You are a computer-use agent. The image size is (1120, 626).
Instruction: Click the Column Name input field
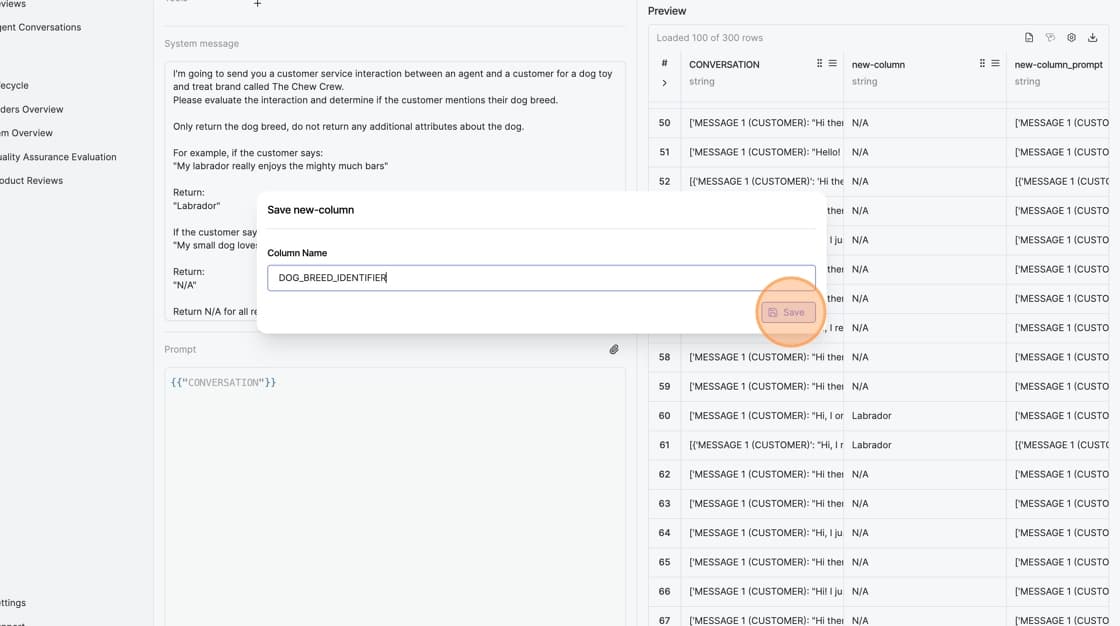(540, 278)
